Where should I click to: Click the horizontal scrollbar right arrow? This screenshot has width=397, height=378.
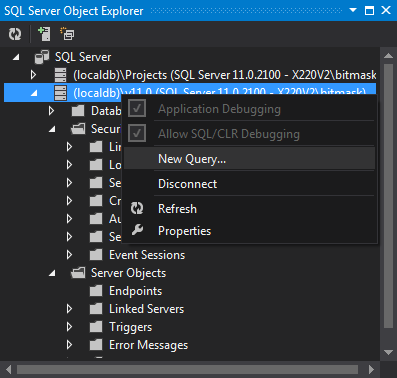click(x=371, y=369)
